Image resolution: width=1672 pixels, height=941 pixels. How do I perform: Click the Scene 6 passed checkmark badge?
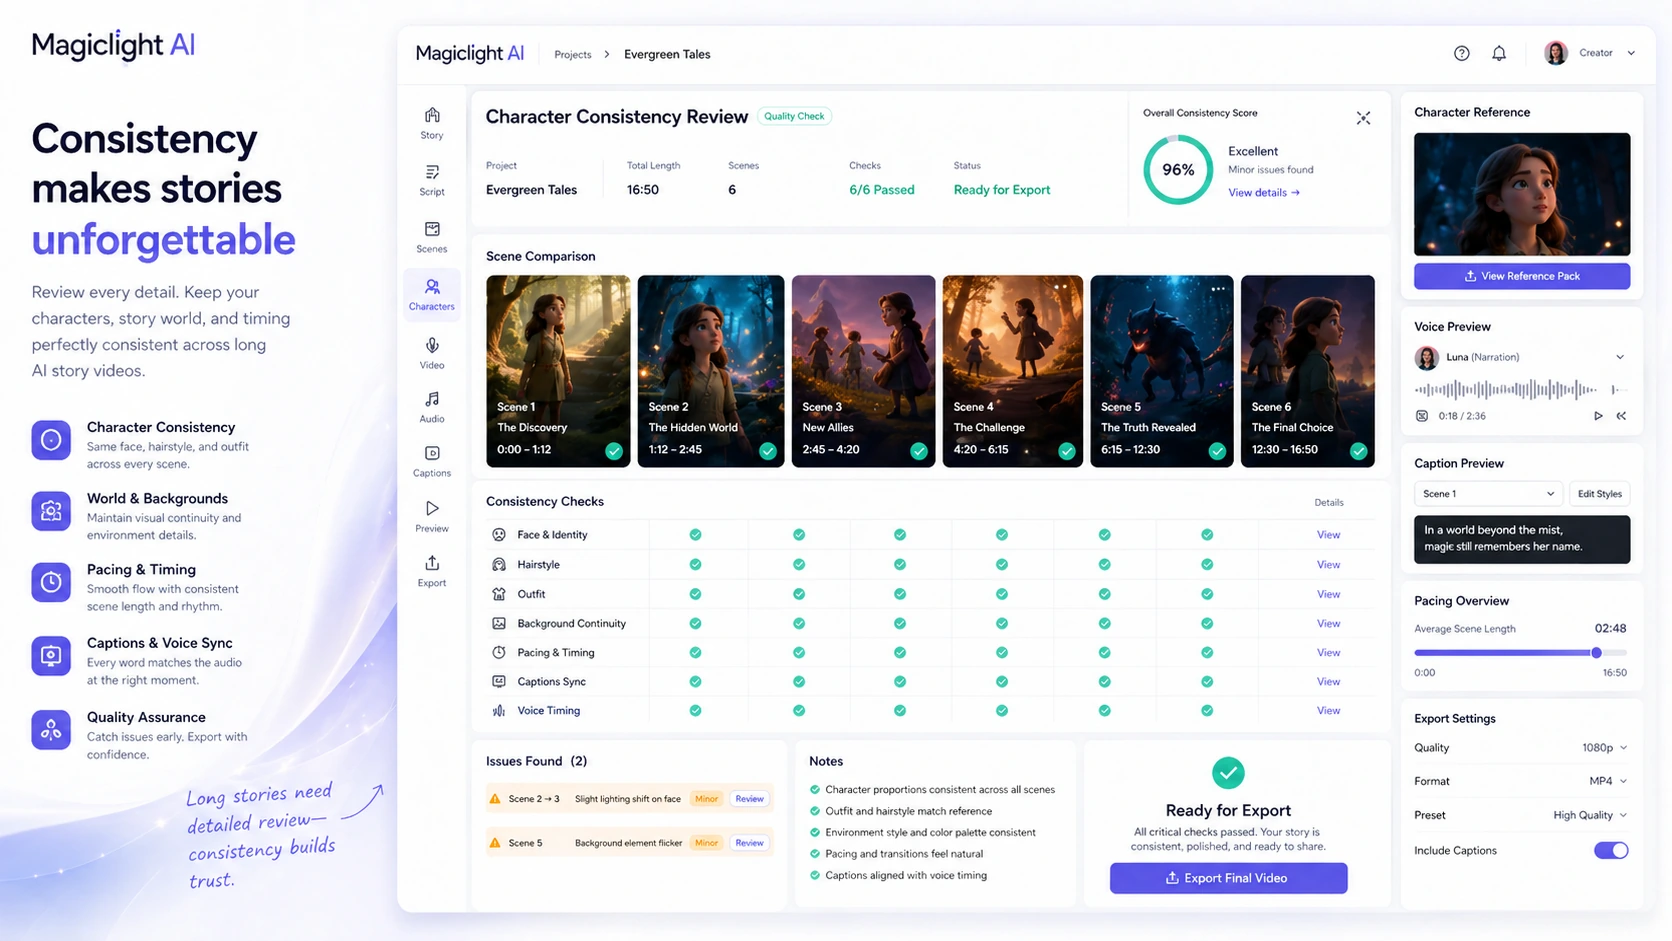[x=1358, y=451]
